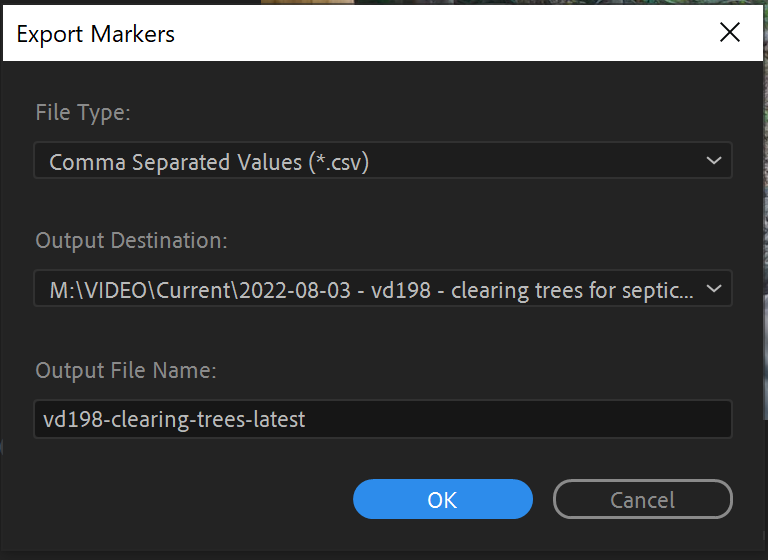The height and width of the screenshot is (560, 768).
Task: Click the M:\VIDEO\Current destination path
Action: pos(370,289)
